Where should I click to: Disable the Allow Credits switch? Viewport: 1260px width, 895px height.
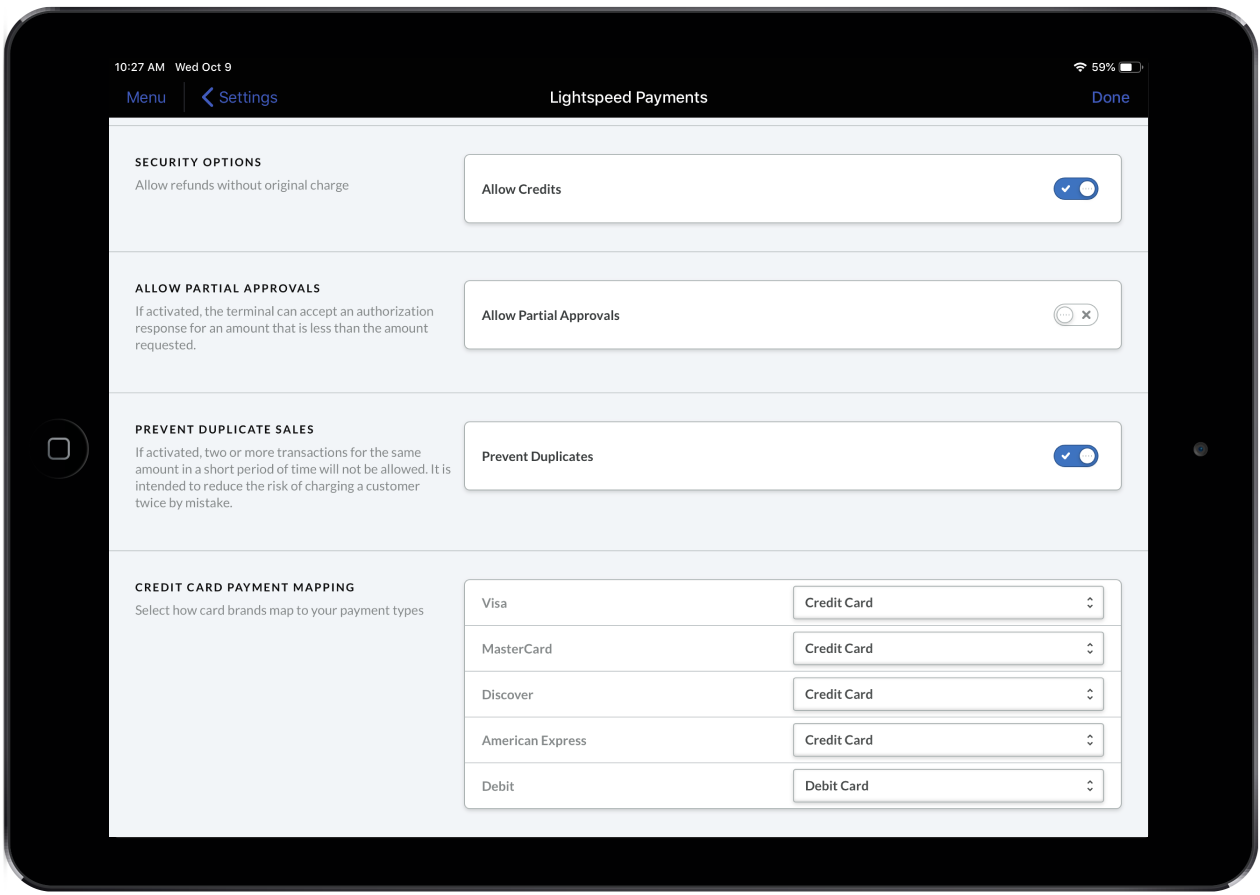[1076, 189]
